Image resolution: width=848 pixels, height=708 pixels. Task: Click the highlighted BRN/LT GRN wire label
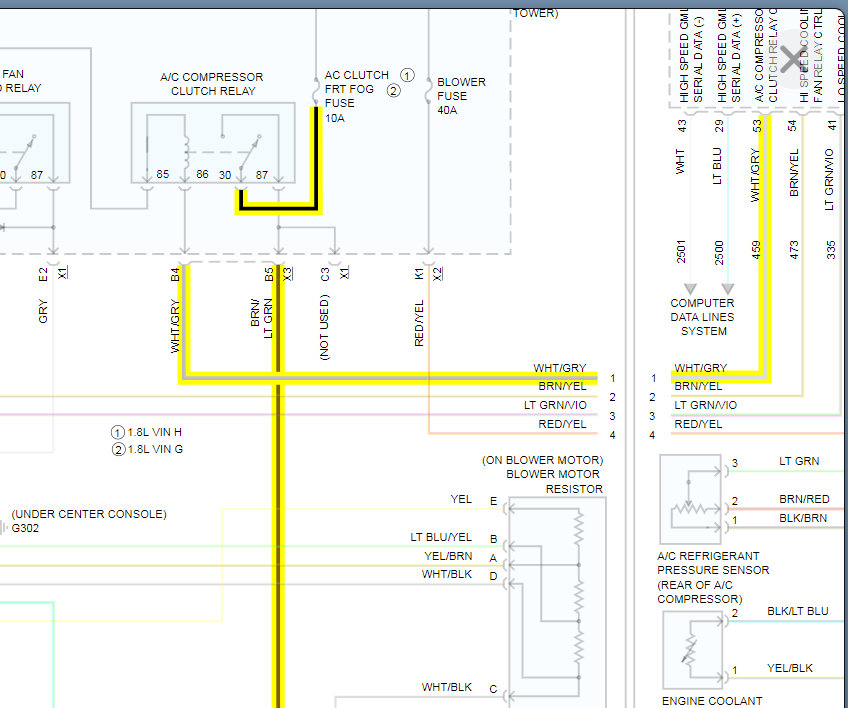(262, 319)
